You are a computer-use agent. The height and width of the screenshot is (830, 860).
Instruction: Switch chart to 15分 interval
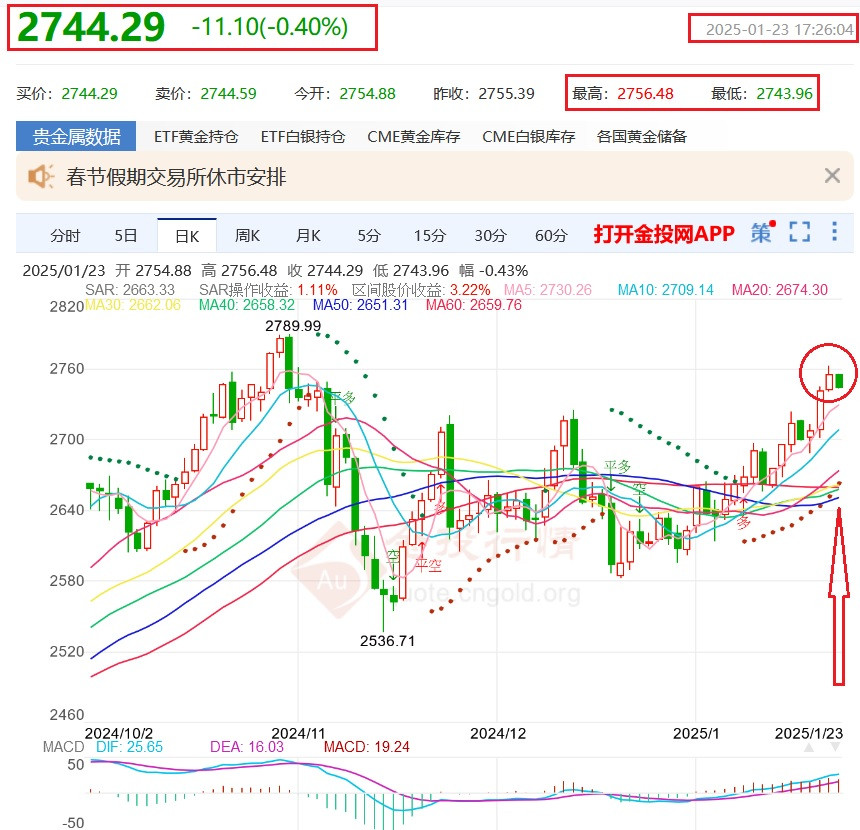tap(429, 236)
